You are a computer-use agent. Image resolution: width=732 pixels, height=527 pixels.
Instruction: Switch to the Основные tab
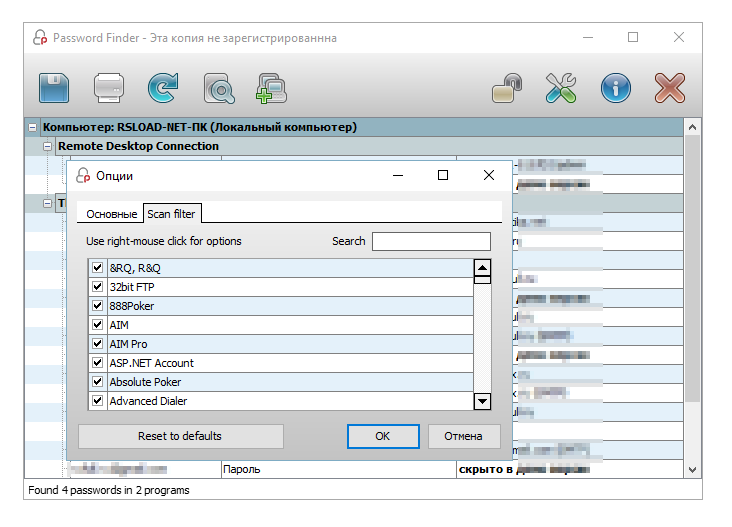pyautogui.click(x=112, y=214)
